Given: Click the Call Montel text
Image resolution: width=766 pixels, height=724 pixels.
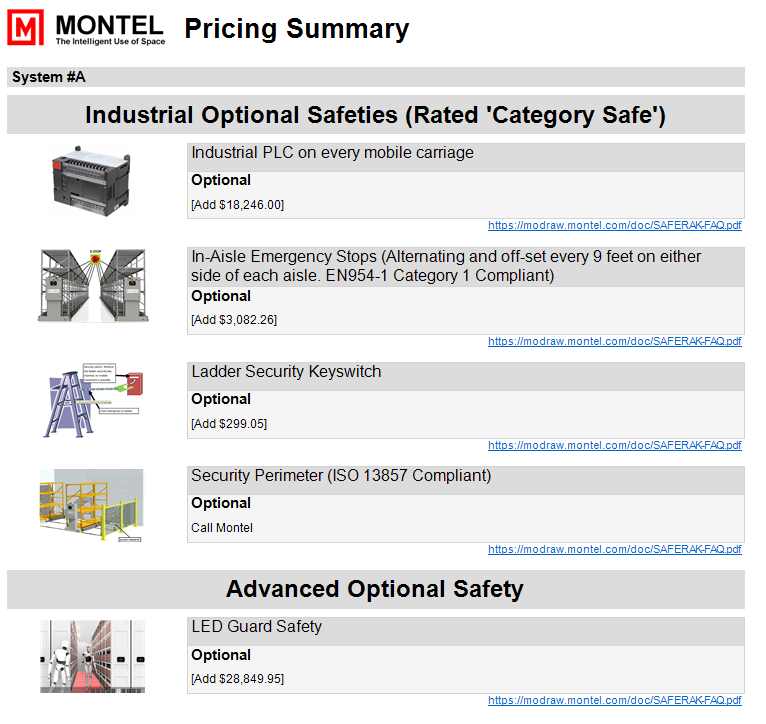Looking at the screenshot, I should pos(222,528).
